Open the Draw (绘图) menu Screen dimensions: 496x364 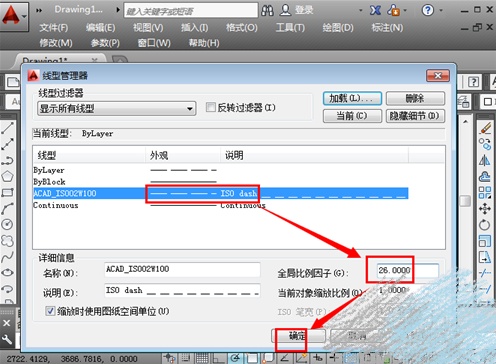338,28
